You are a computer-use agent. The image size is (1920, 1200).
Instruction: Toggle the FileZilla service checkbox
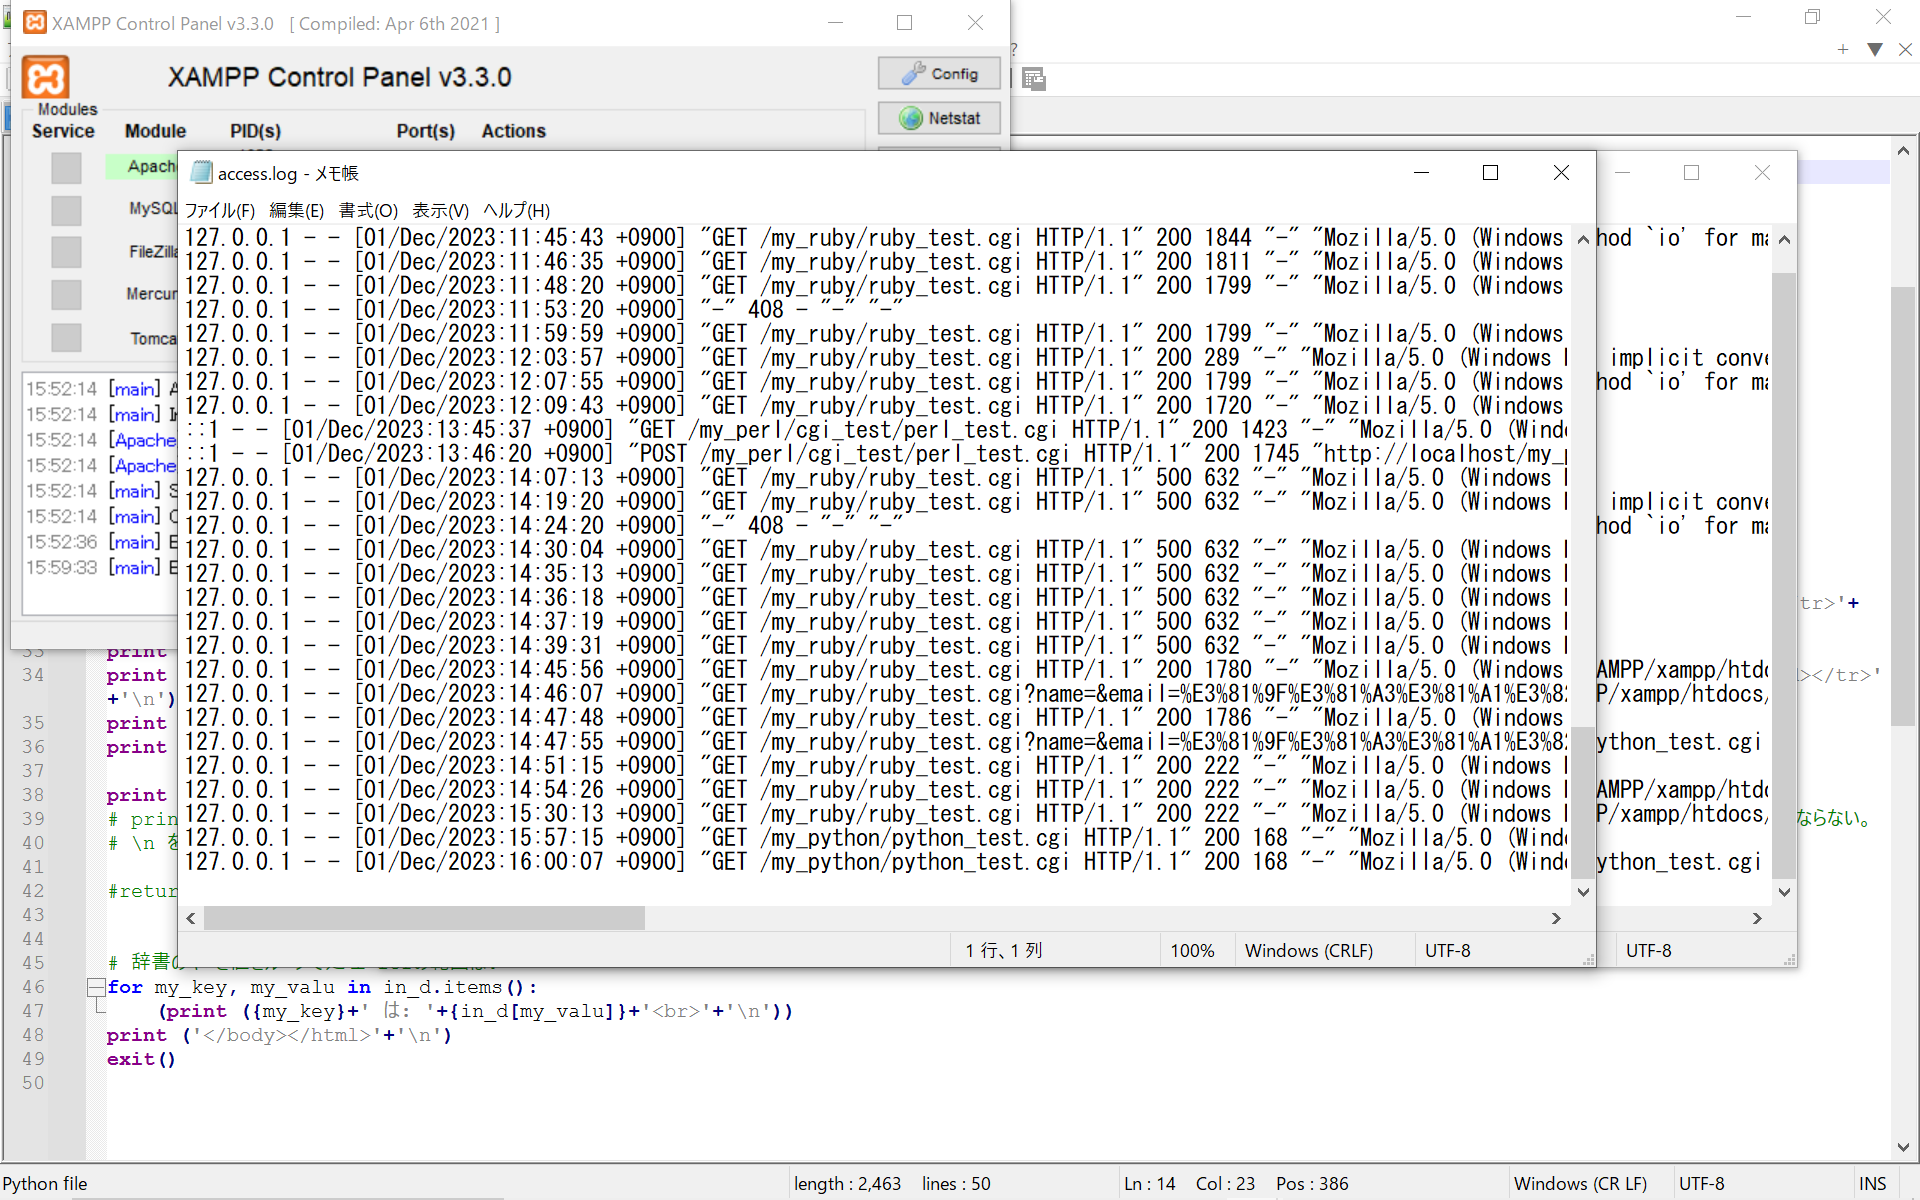[x=66, y=252]
